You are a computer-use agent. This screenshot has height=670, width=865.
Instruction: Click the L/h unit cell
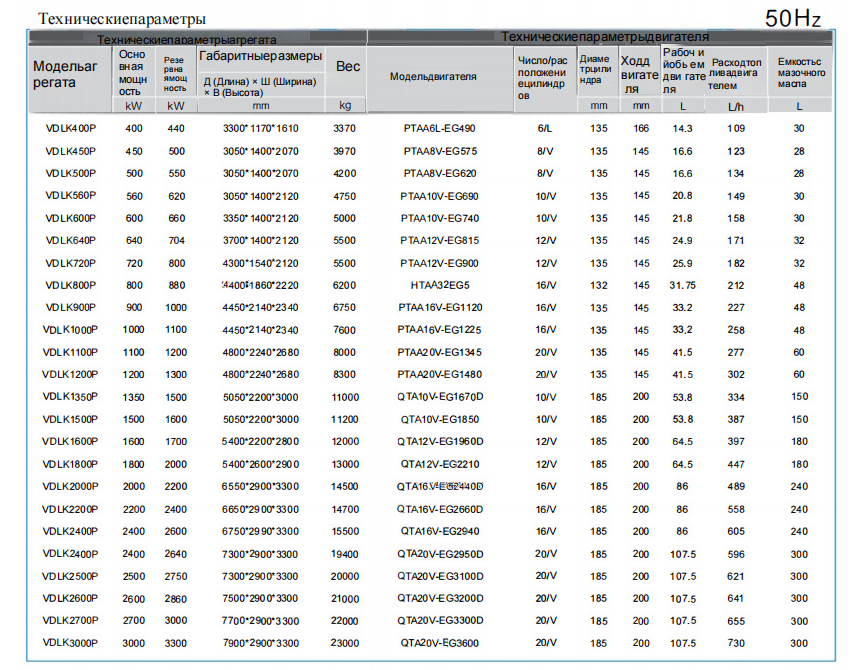click(x=735, y=105)
